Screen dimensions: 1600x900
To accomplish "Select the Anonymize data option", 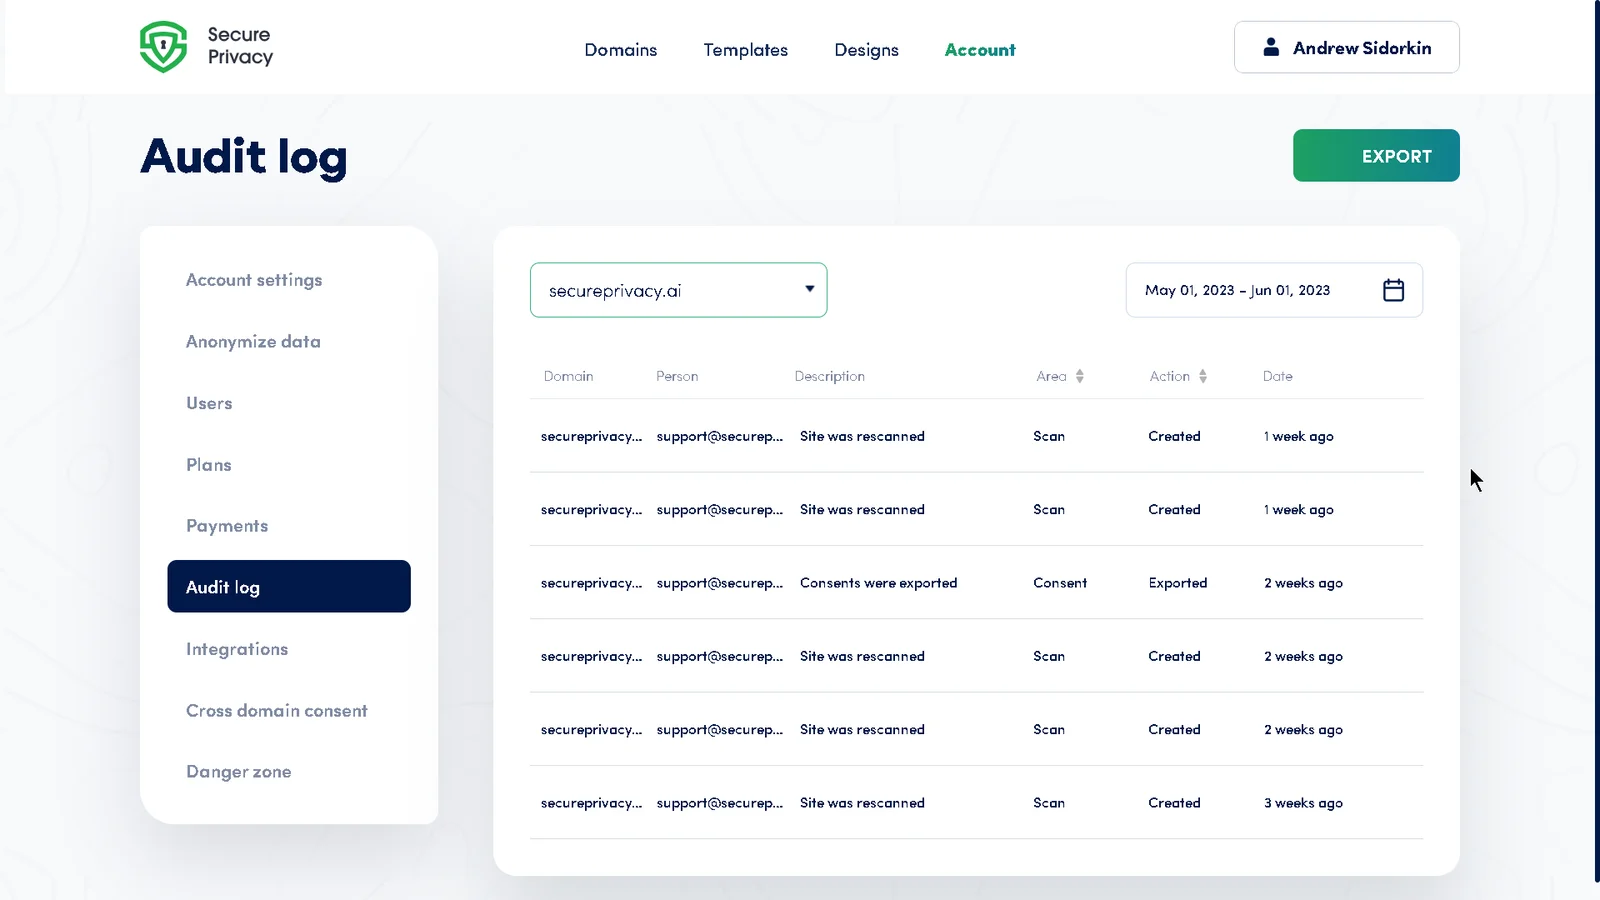I will (252, 341).
